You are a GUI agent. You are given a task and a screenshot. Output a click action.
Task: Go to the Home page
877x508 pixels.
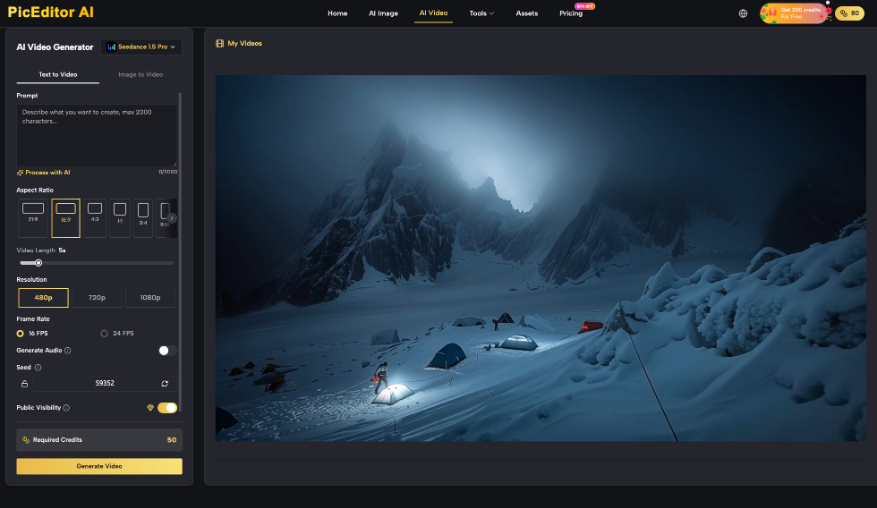[337, 13]
